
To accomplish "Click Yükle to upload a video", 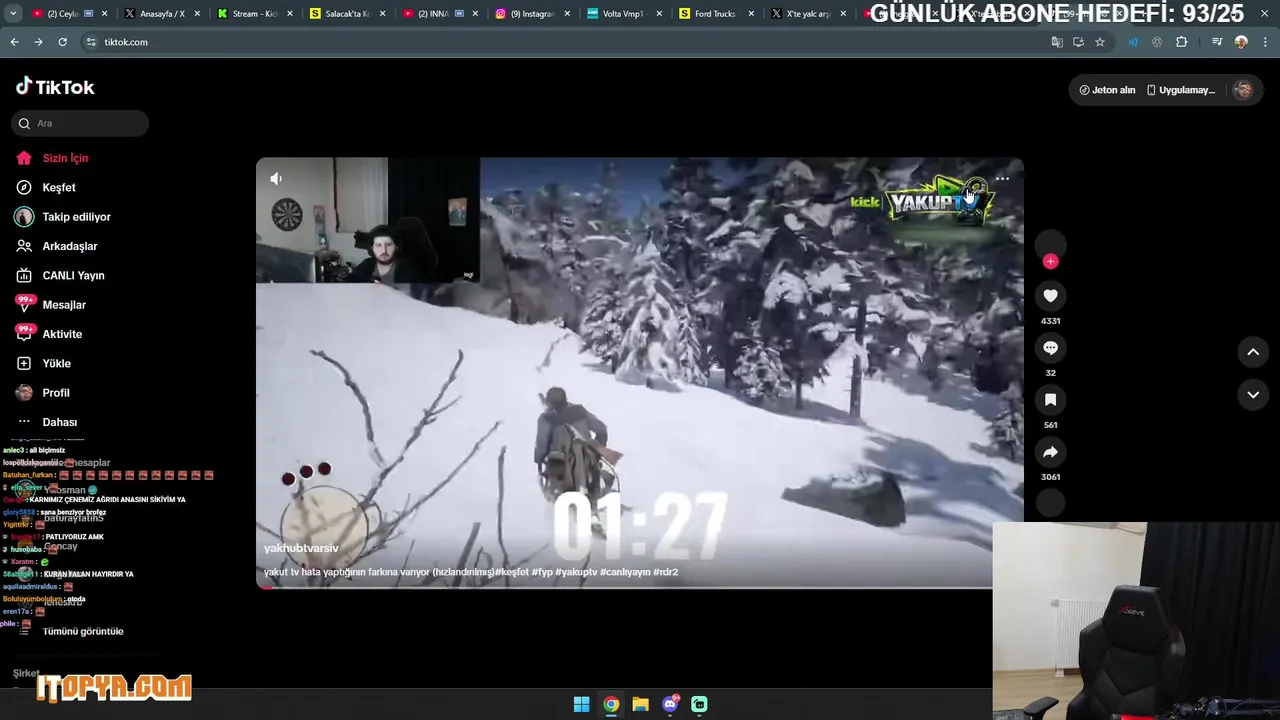I will pos(56,363).
